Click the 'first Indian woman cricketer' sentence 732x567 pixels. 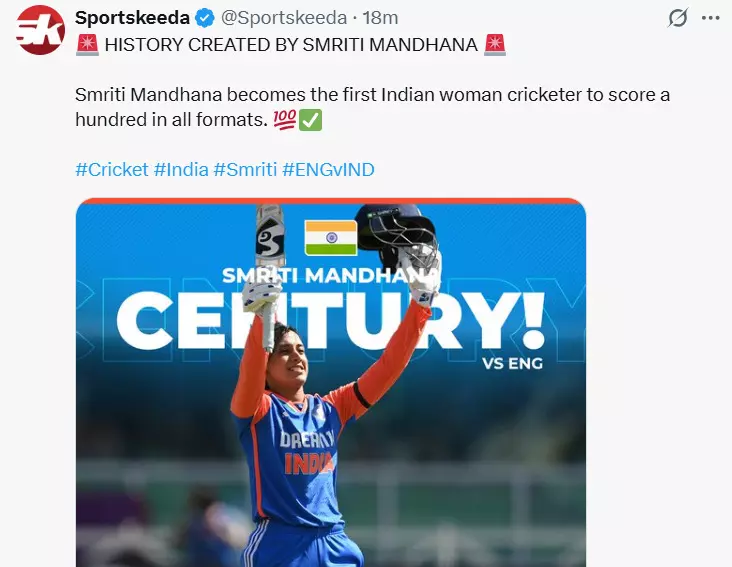point(370,95)
